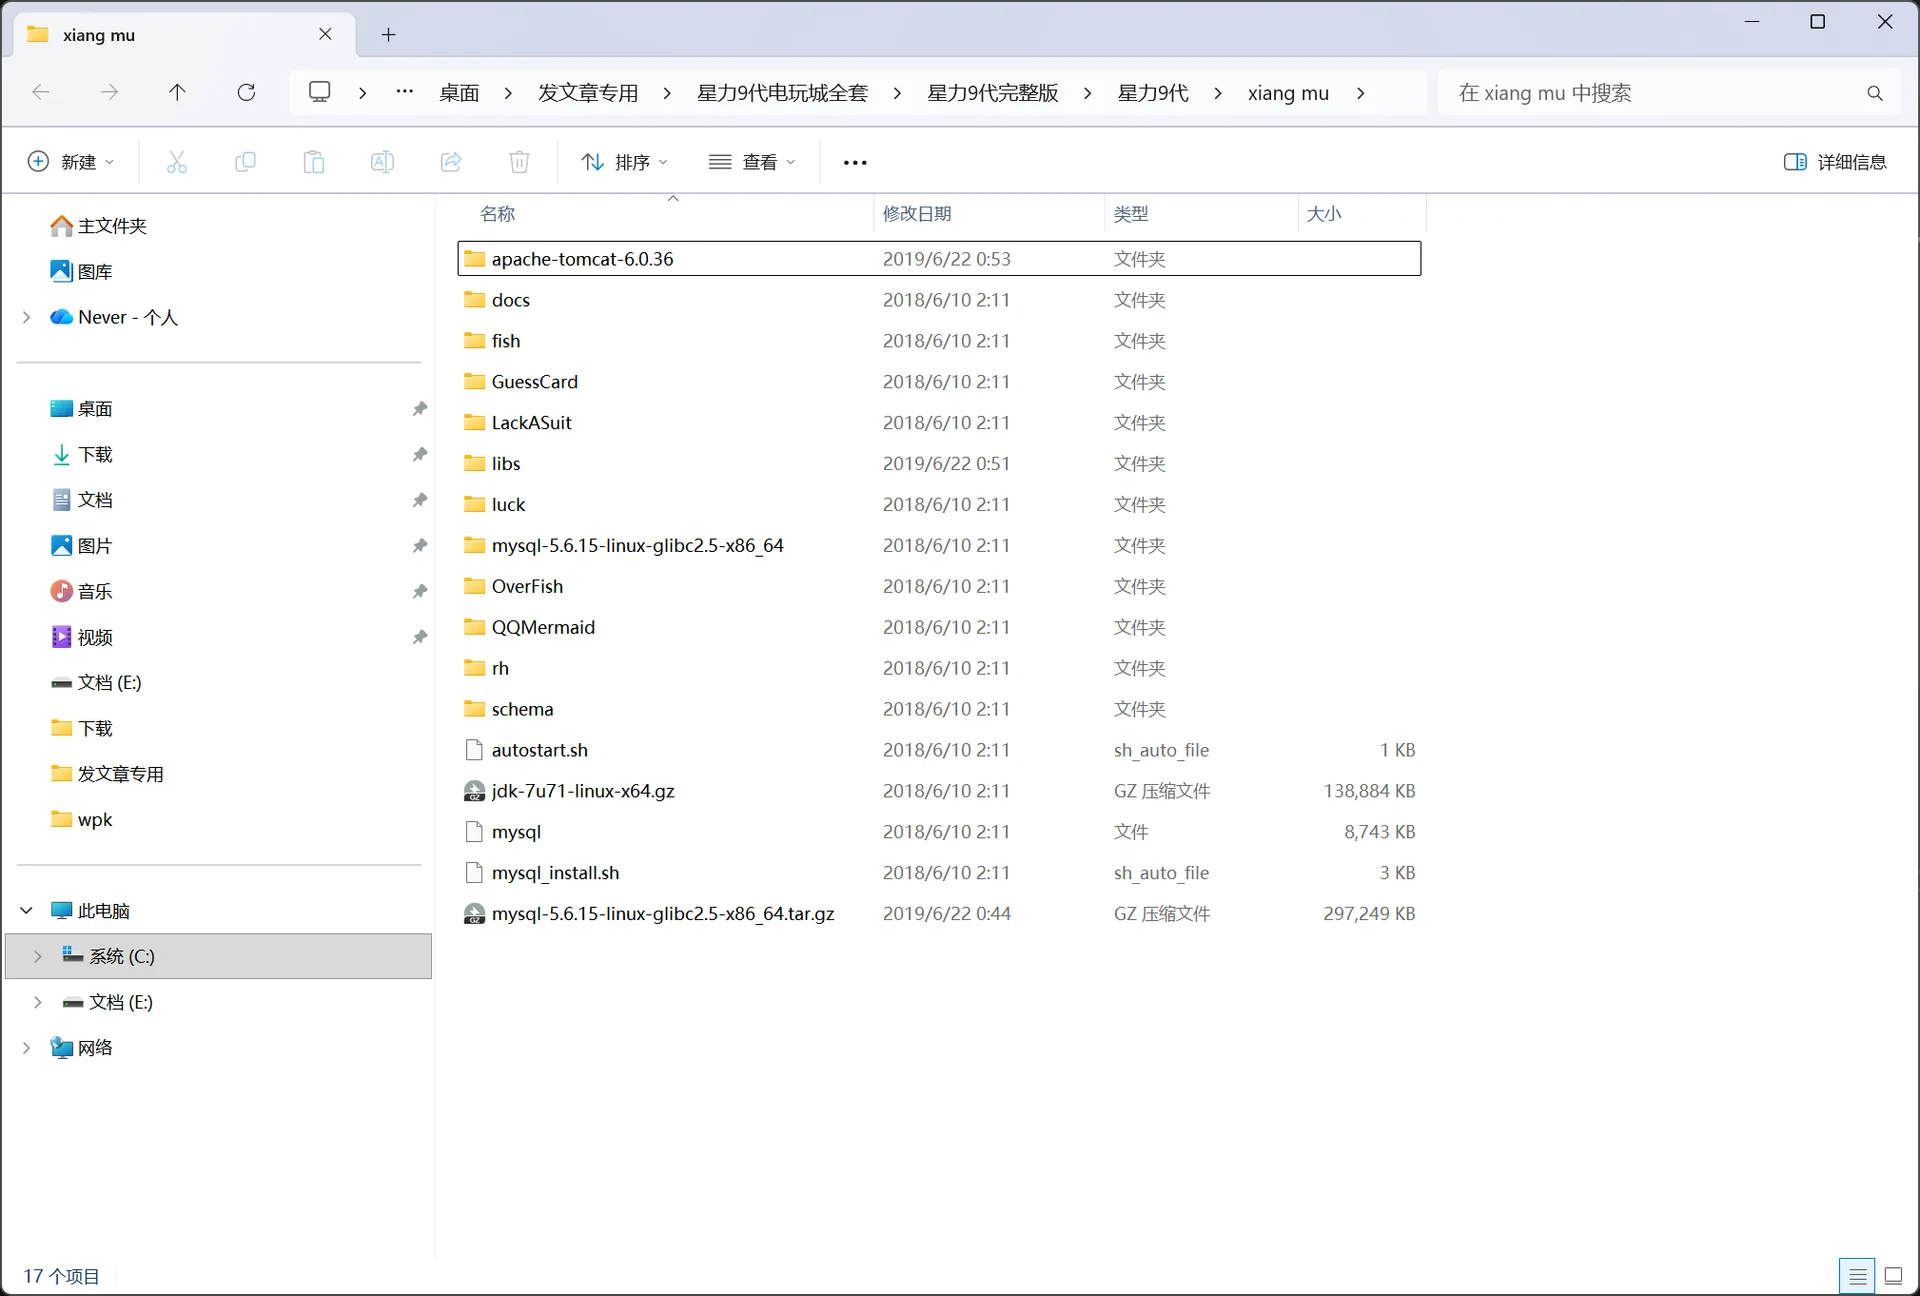Open the See more options ellipsis in toolbar
The width and height of the screenshot is (1920, 1296).
tap(855, 162)
